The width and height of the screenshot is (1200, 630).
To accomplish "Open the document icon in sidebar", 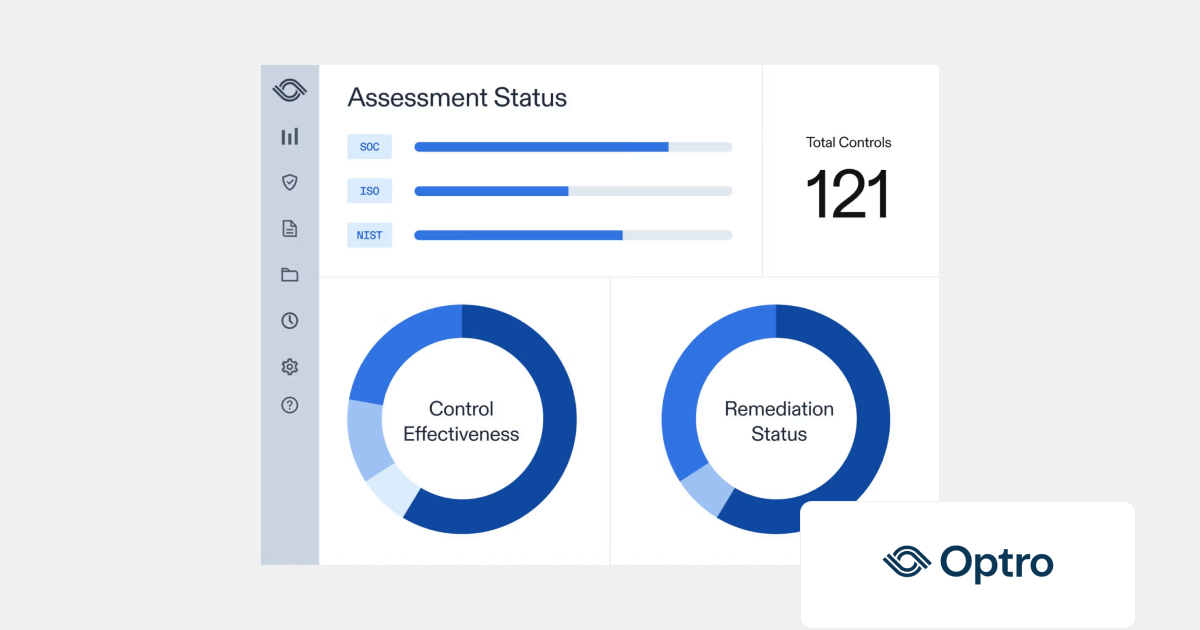I will [290, 228].
